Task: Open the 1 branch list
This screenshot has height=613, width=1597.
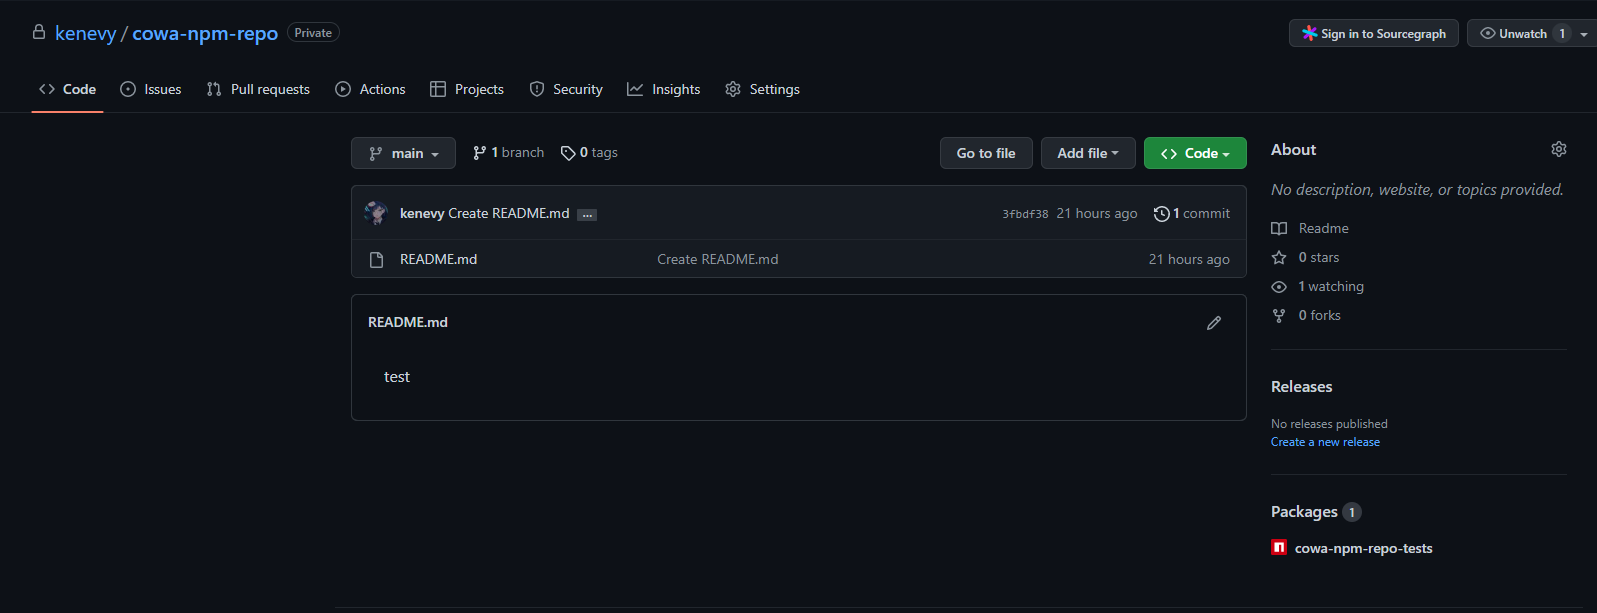Action: tap(508, 153)
